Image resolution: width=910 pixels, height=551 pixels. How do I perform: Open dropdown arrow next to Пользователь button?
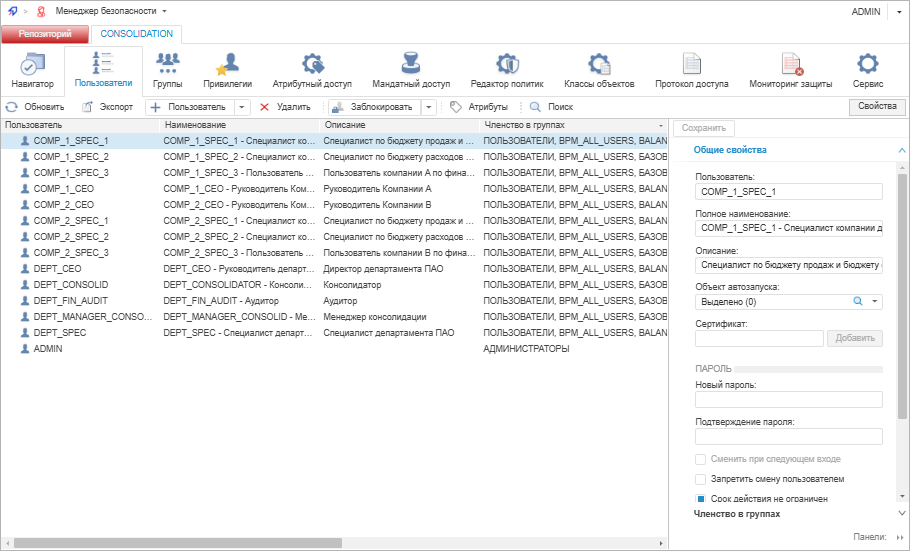[x=243, y=107]
